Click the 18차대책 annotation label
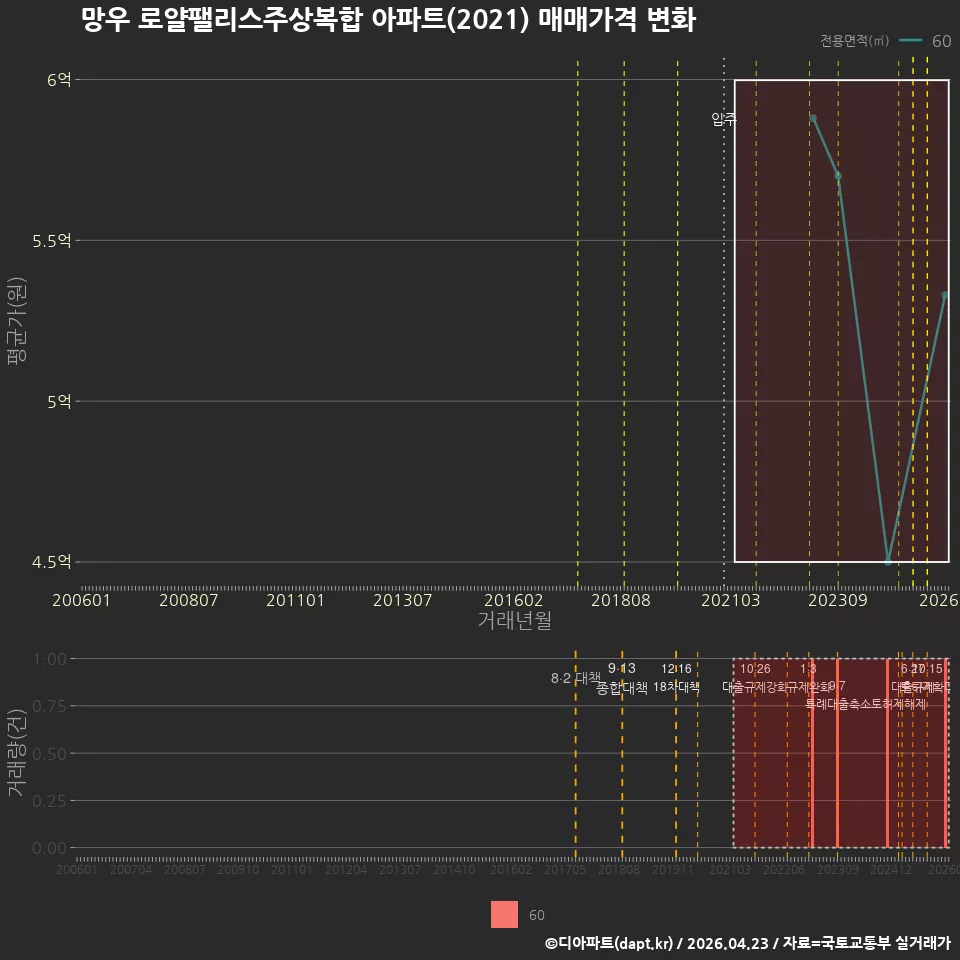The image size is (960, 960). point(676,687)
